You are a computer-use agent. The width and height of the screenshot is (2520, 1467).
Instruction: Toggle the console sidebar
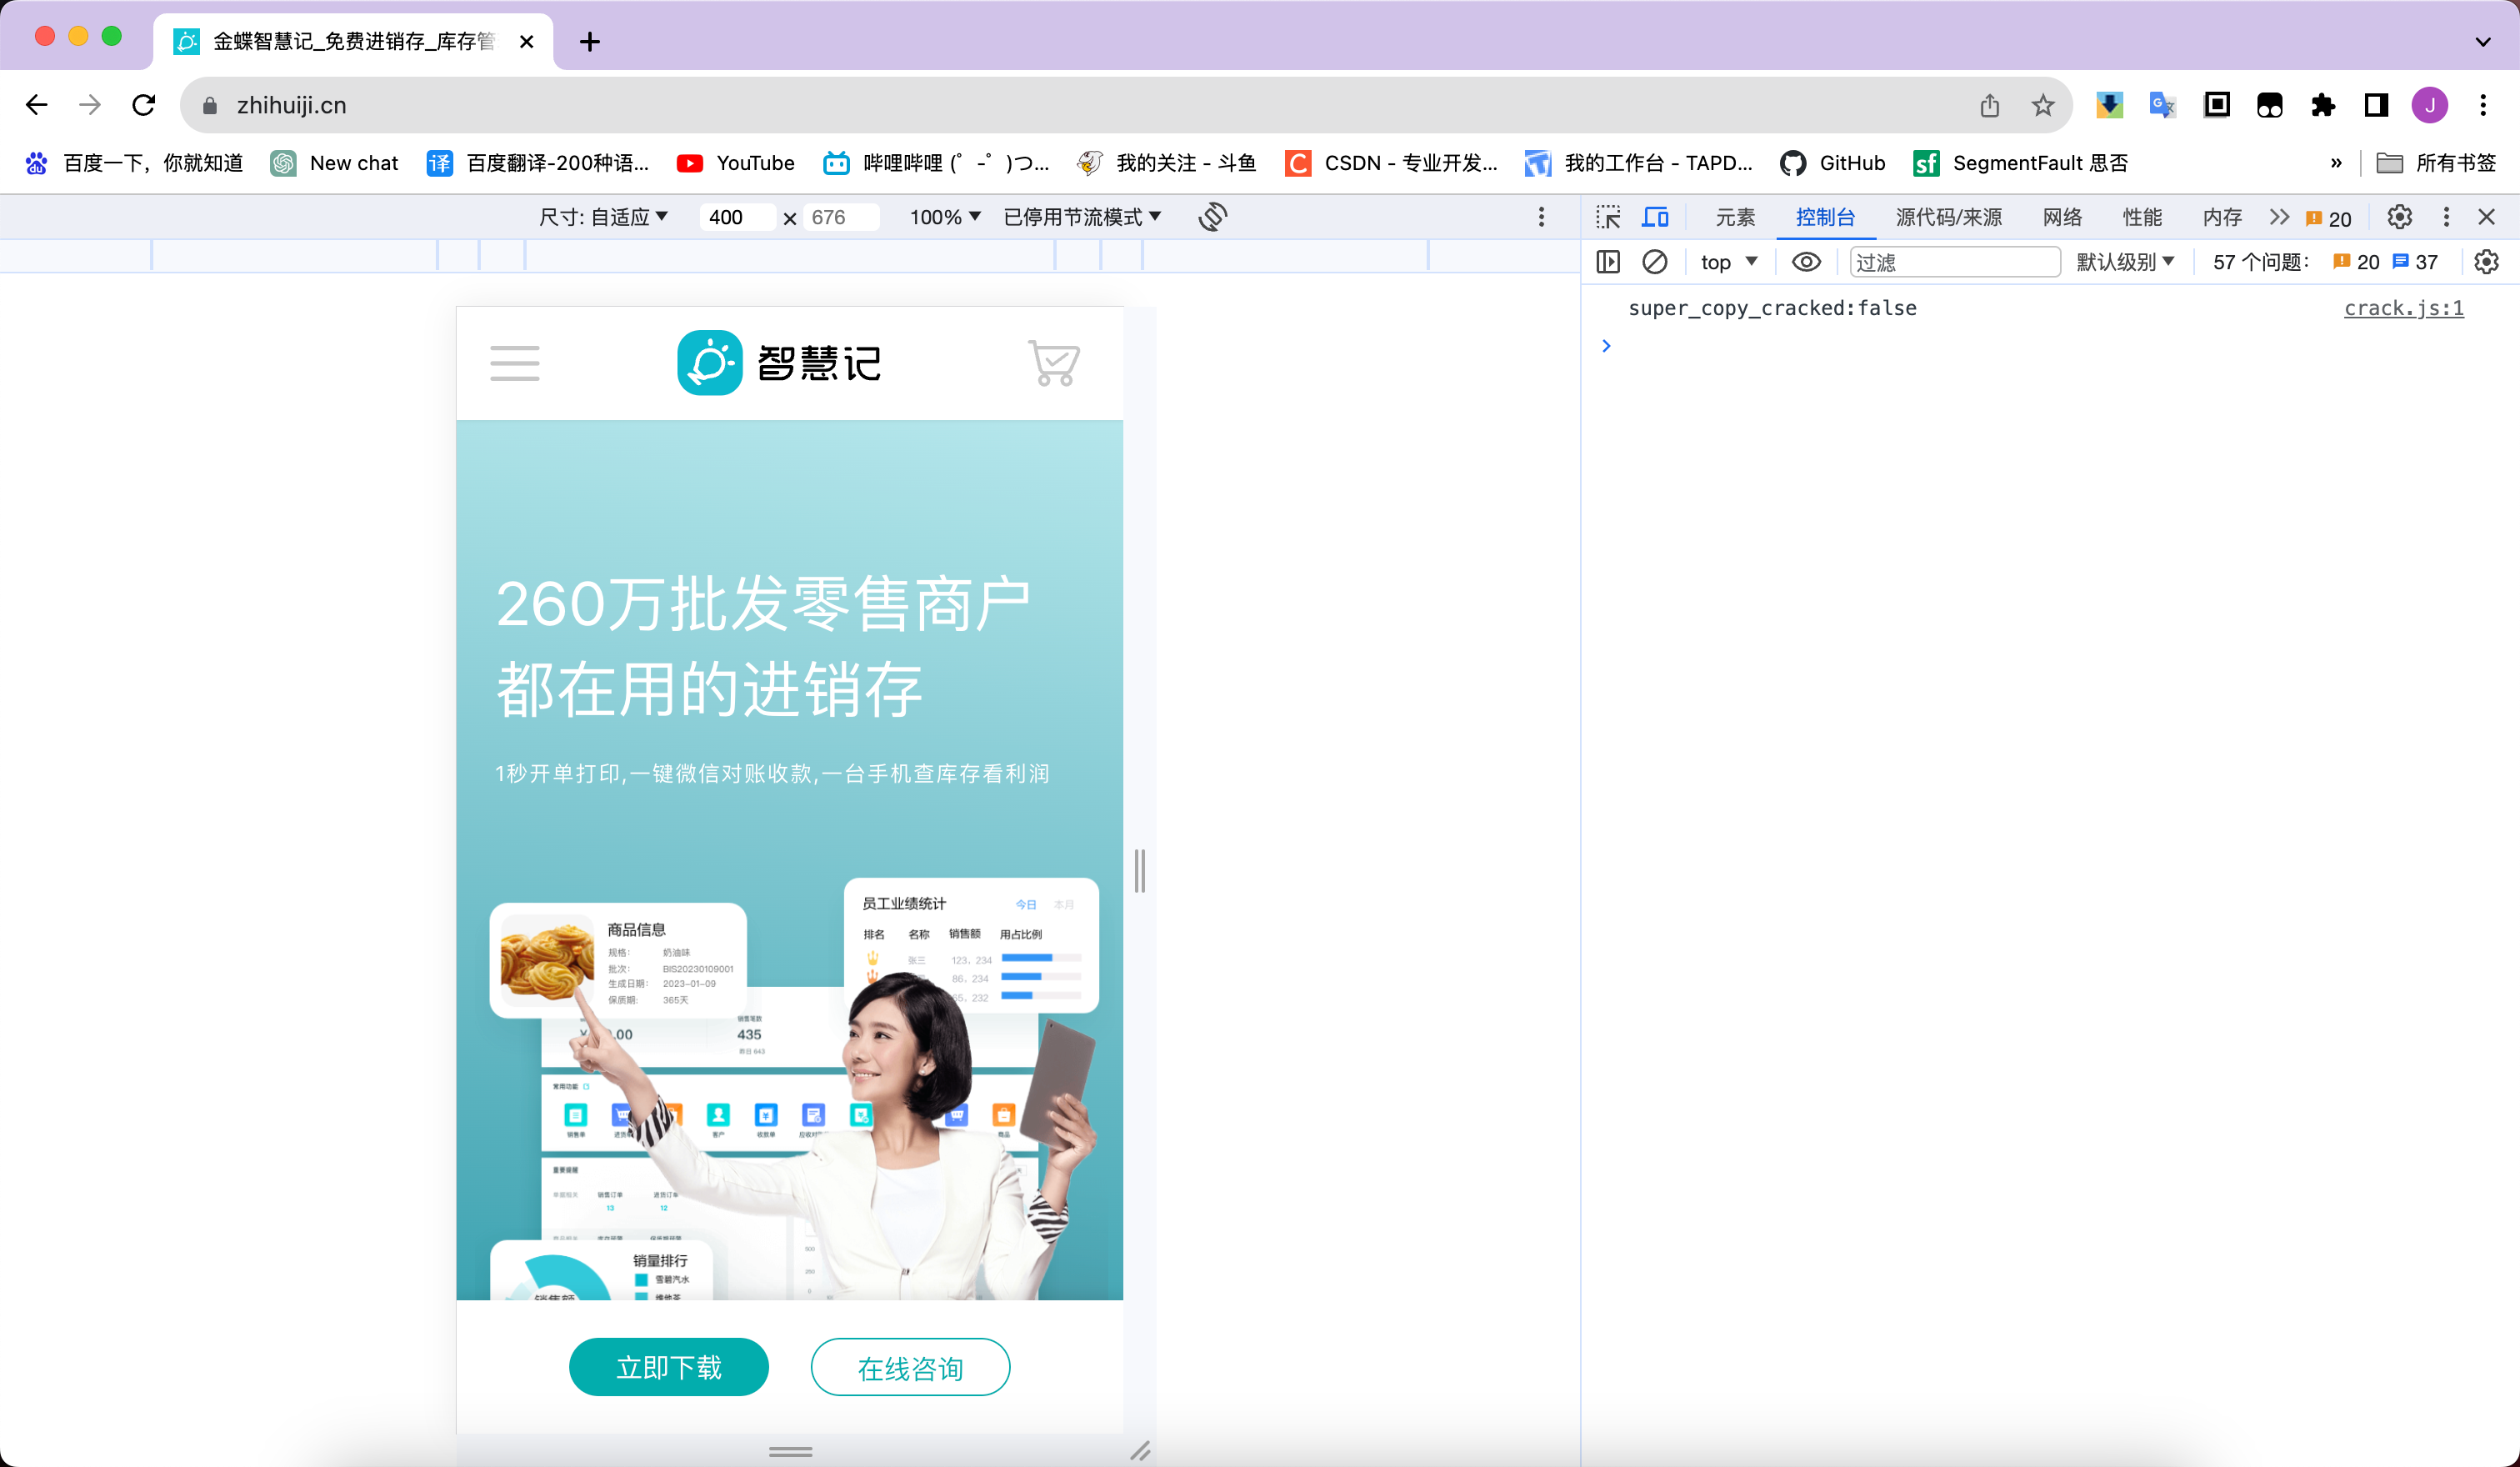pyautogui.click(x=1608, y=262)
